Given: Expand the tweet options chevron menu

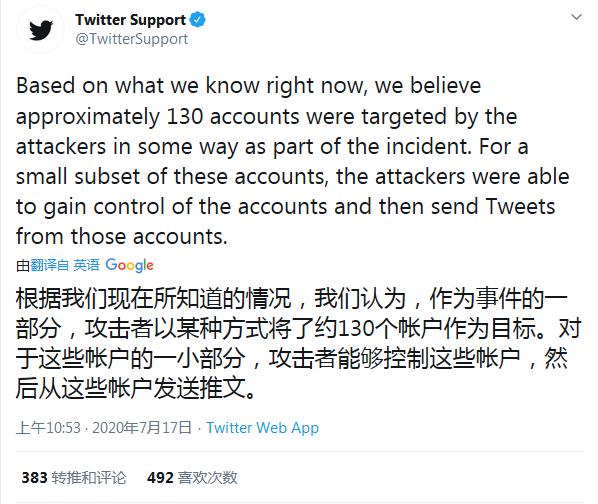Looking at the screenshot, I should click(576, 17).
